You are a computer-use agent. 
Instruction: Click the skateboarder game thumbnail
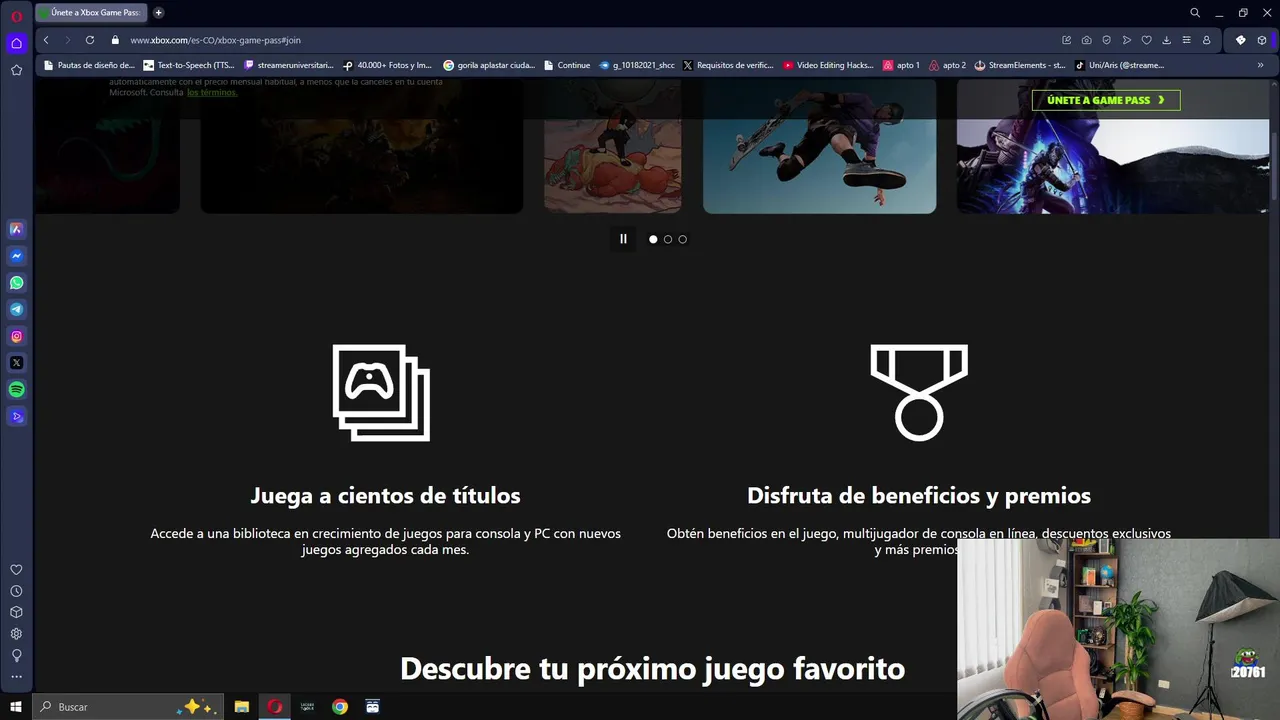coord(820,146)
